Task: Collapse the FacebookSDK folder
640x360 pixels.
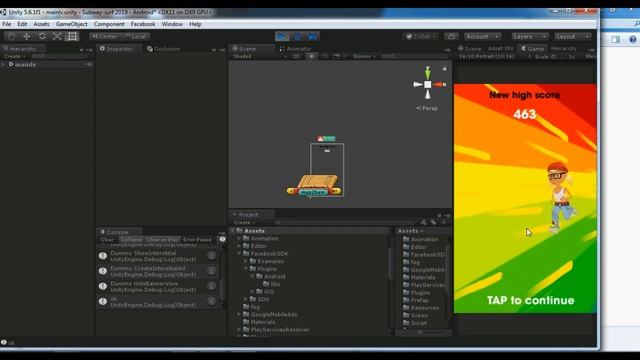Action: pos(239,253)
